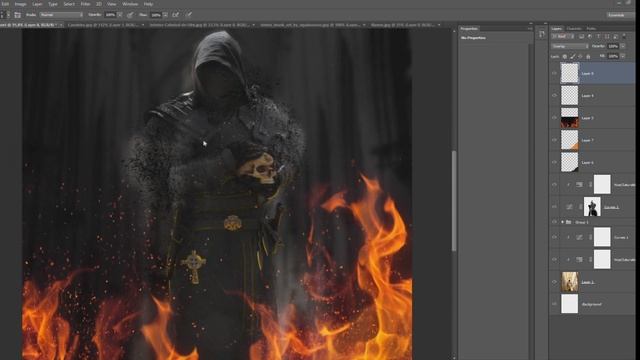Switch to the Channels tab

pos(574,29)
